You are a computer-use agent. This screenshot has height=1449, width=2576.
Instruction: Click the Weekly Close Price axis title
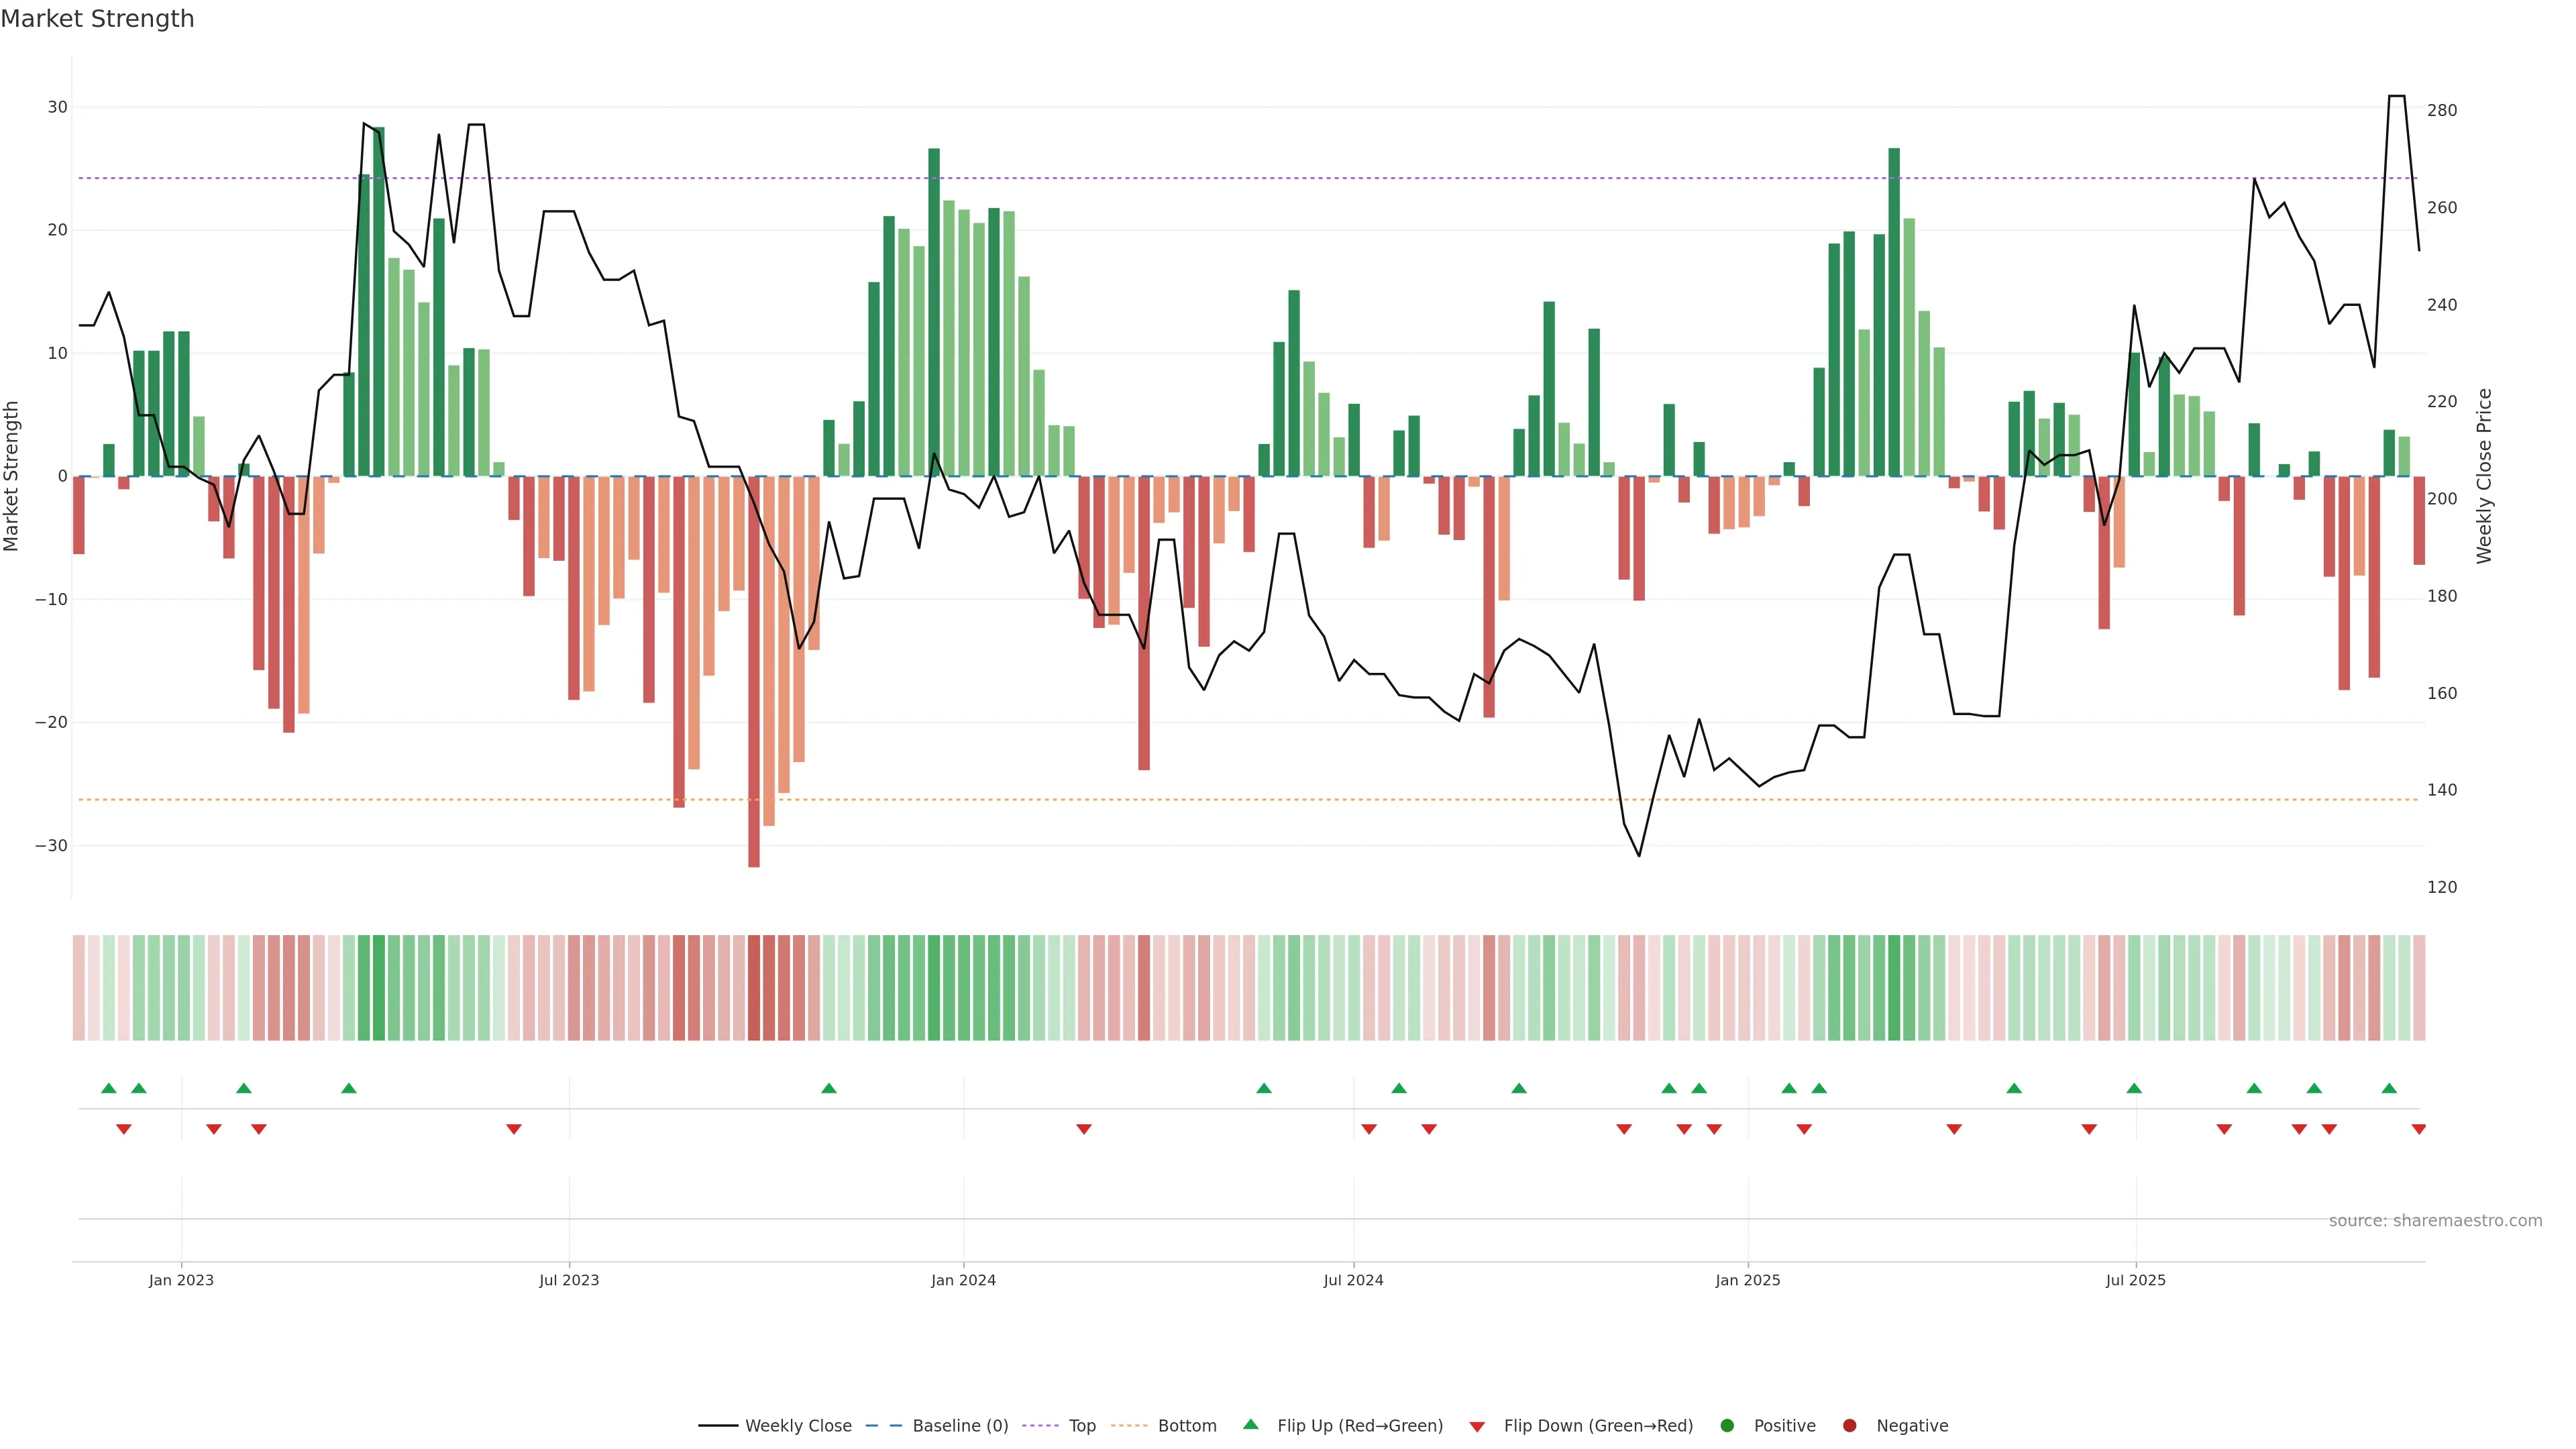(x=2484, y=476)
